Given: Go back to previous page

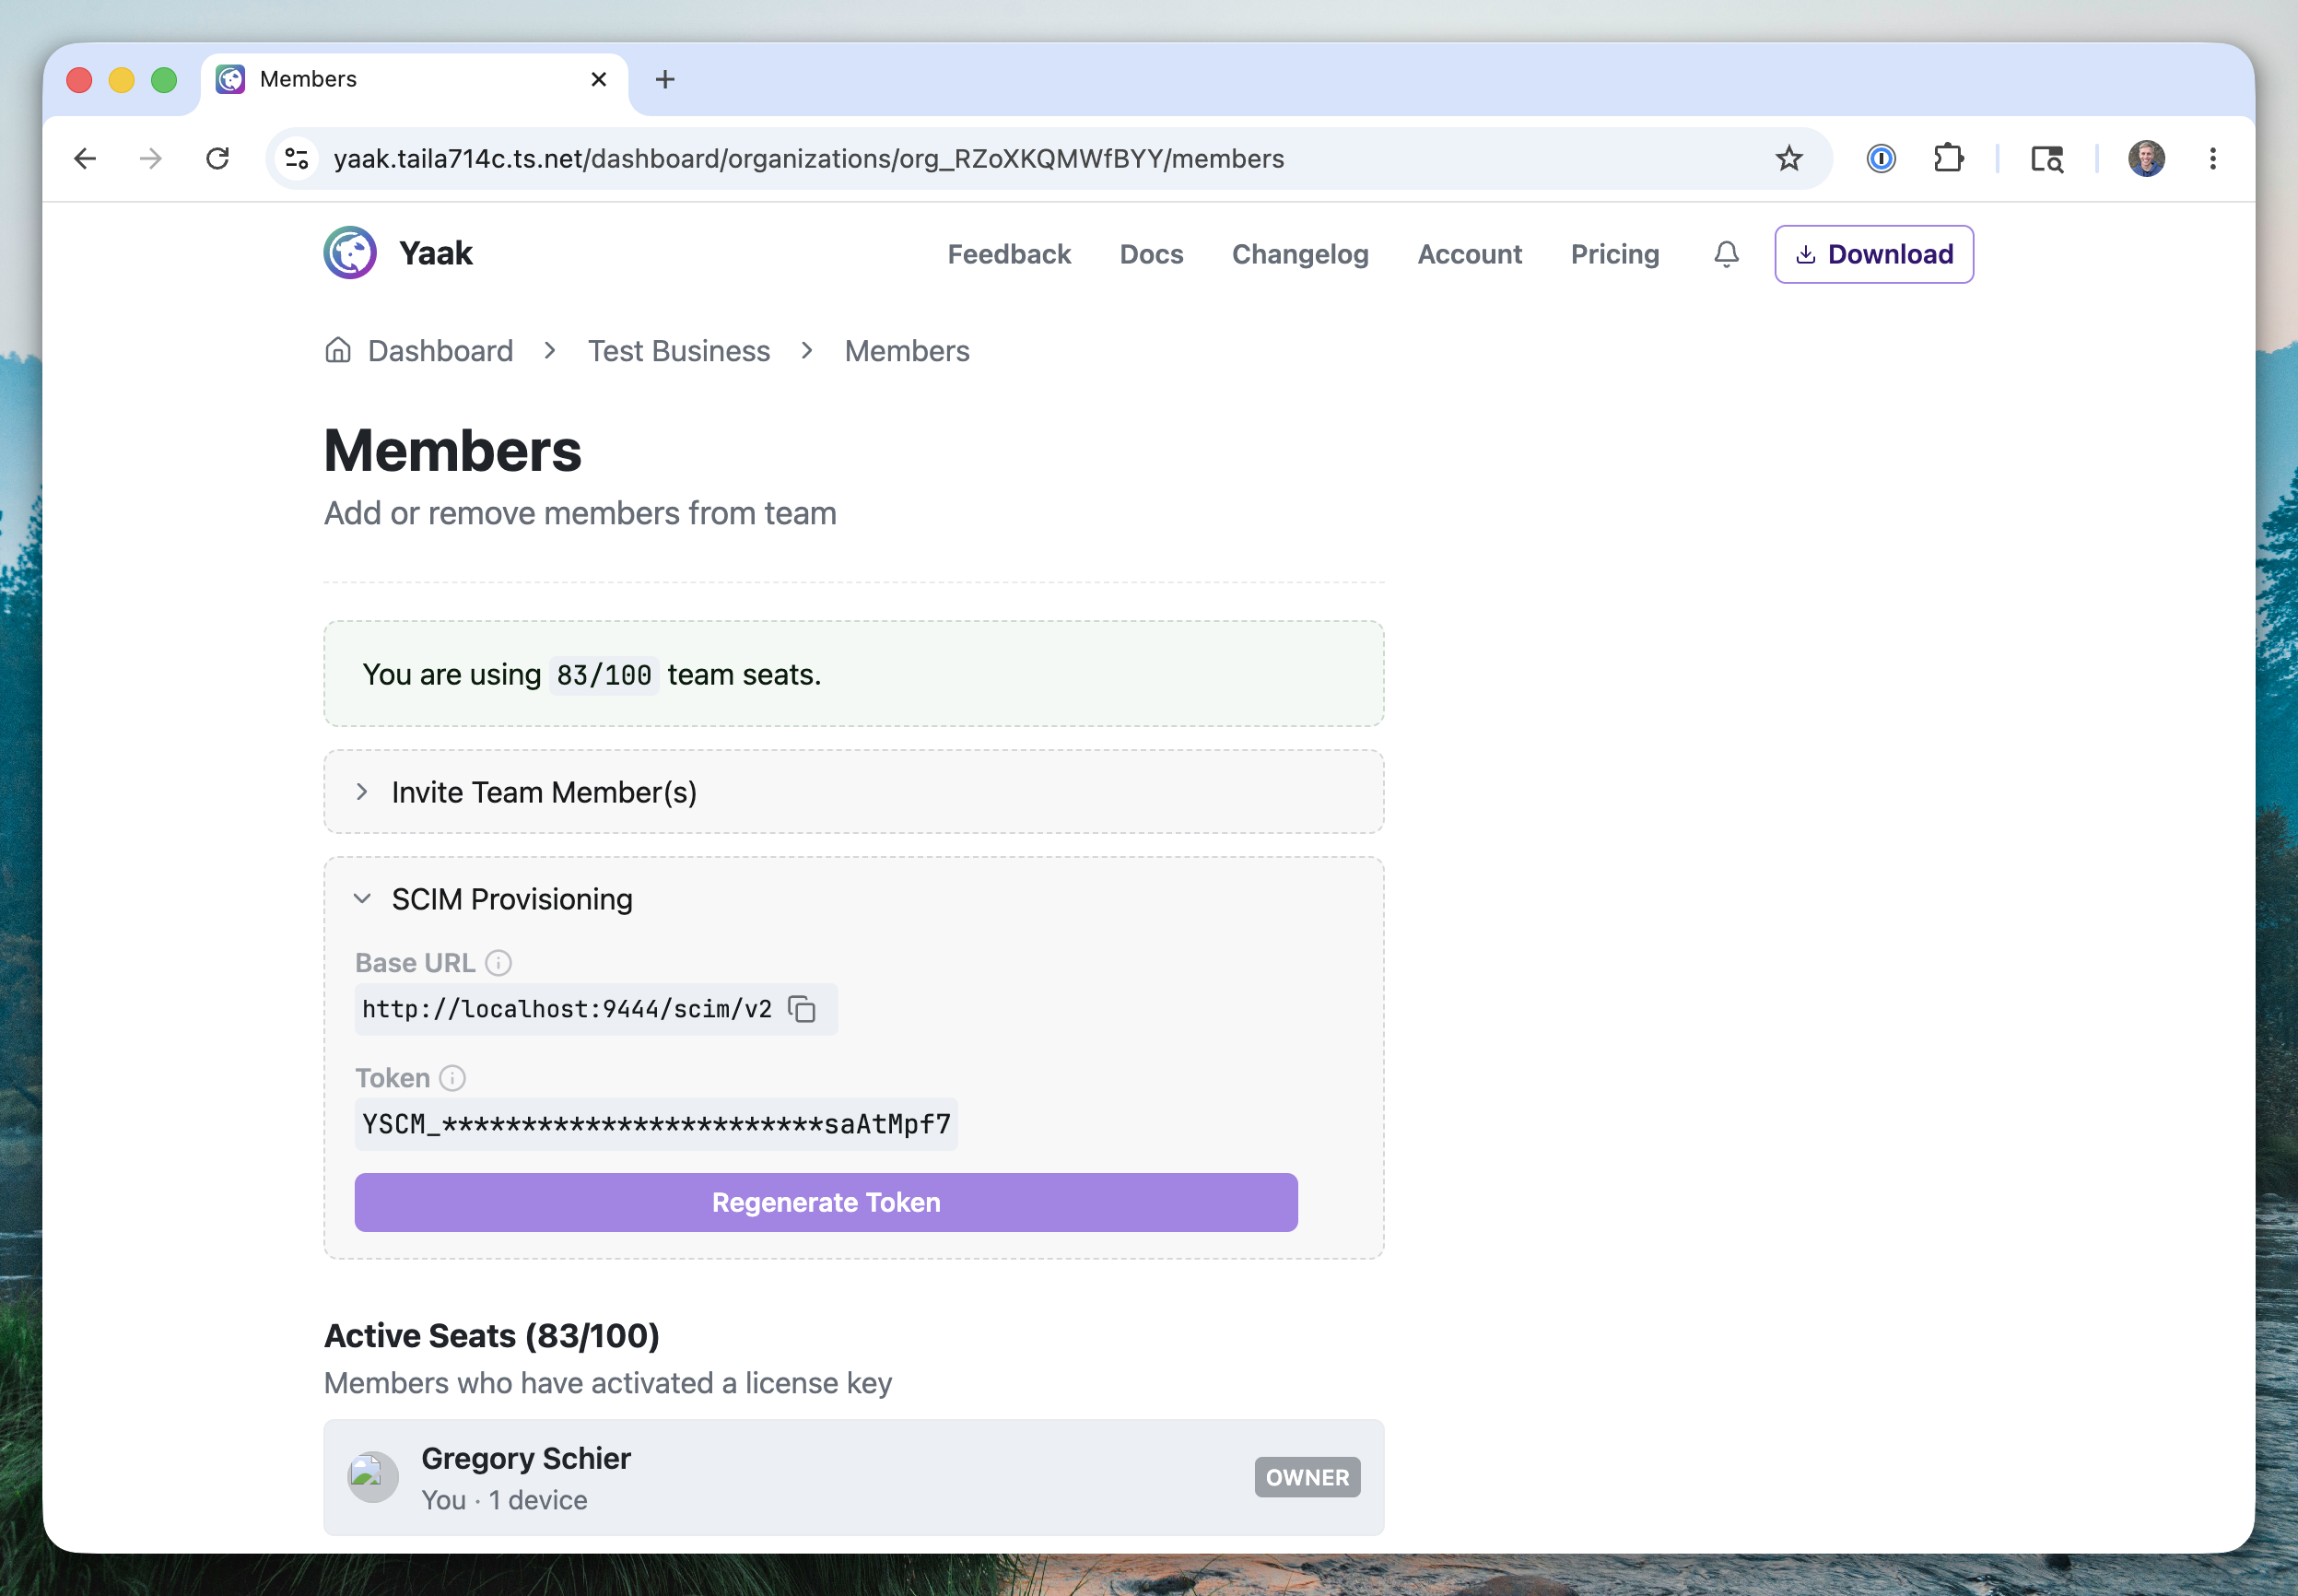Looking at the screenshot, I should [85, 158].
